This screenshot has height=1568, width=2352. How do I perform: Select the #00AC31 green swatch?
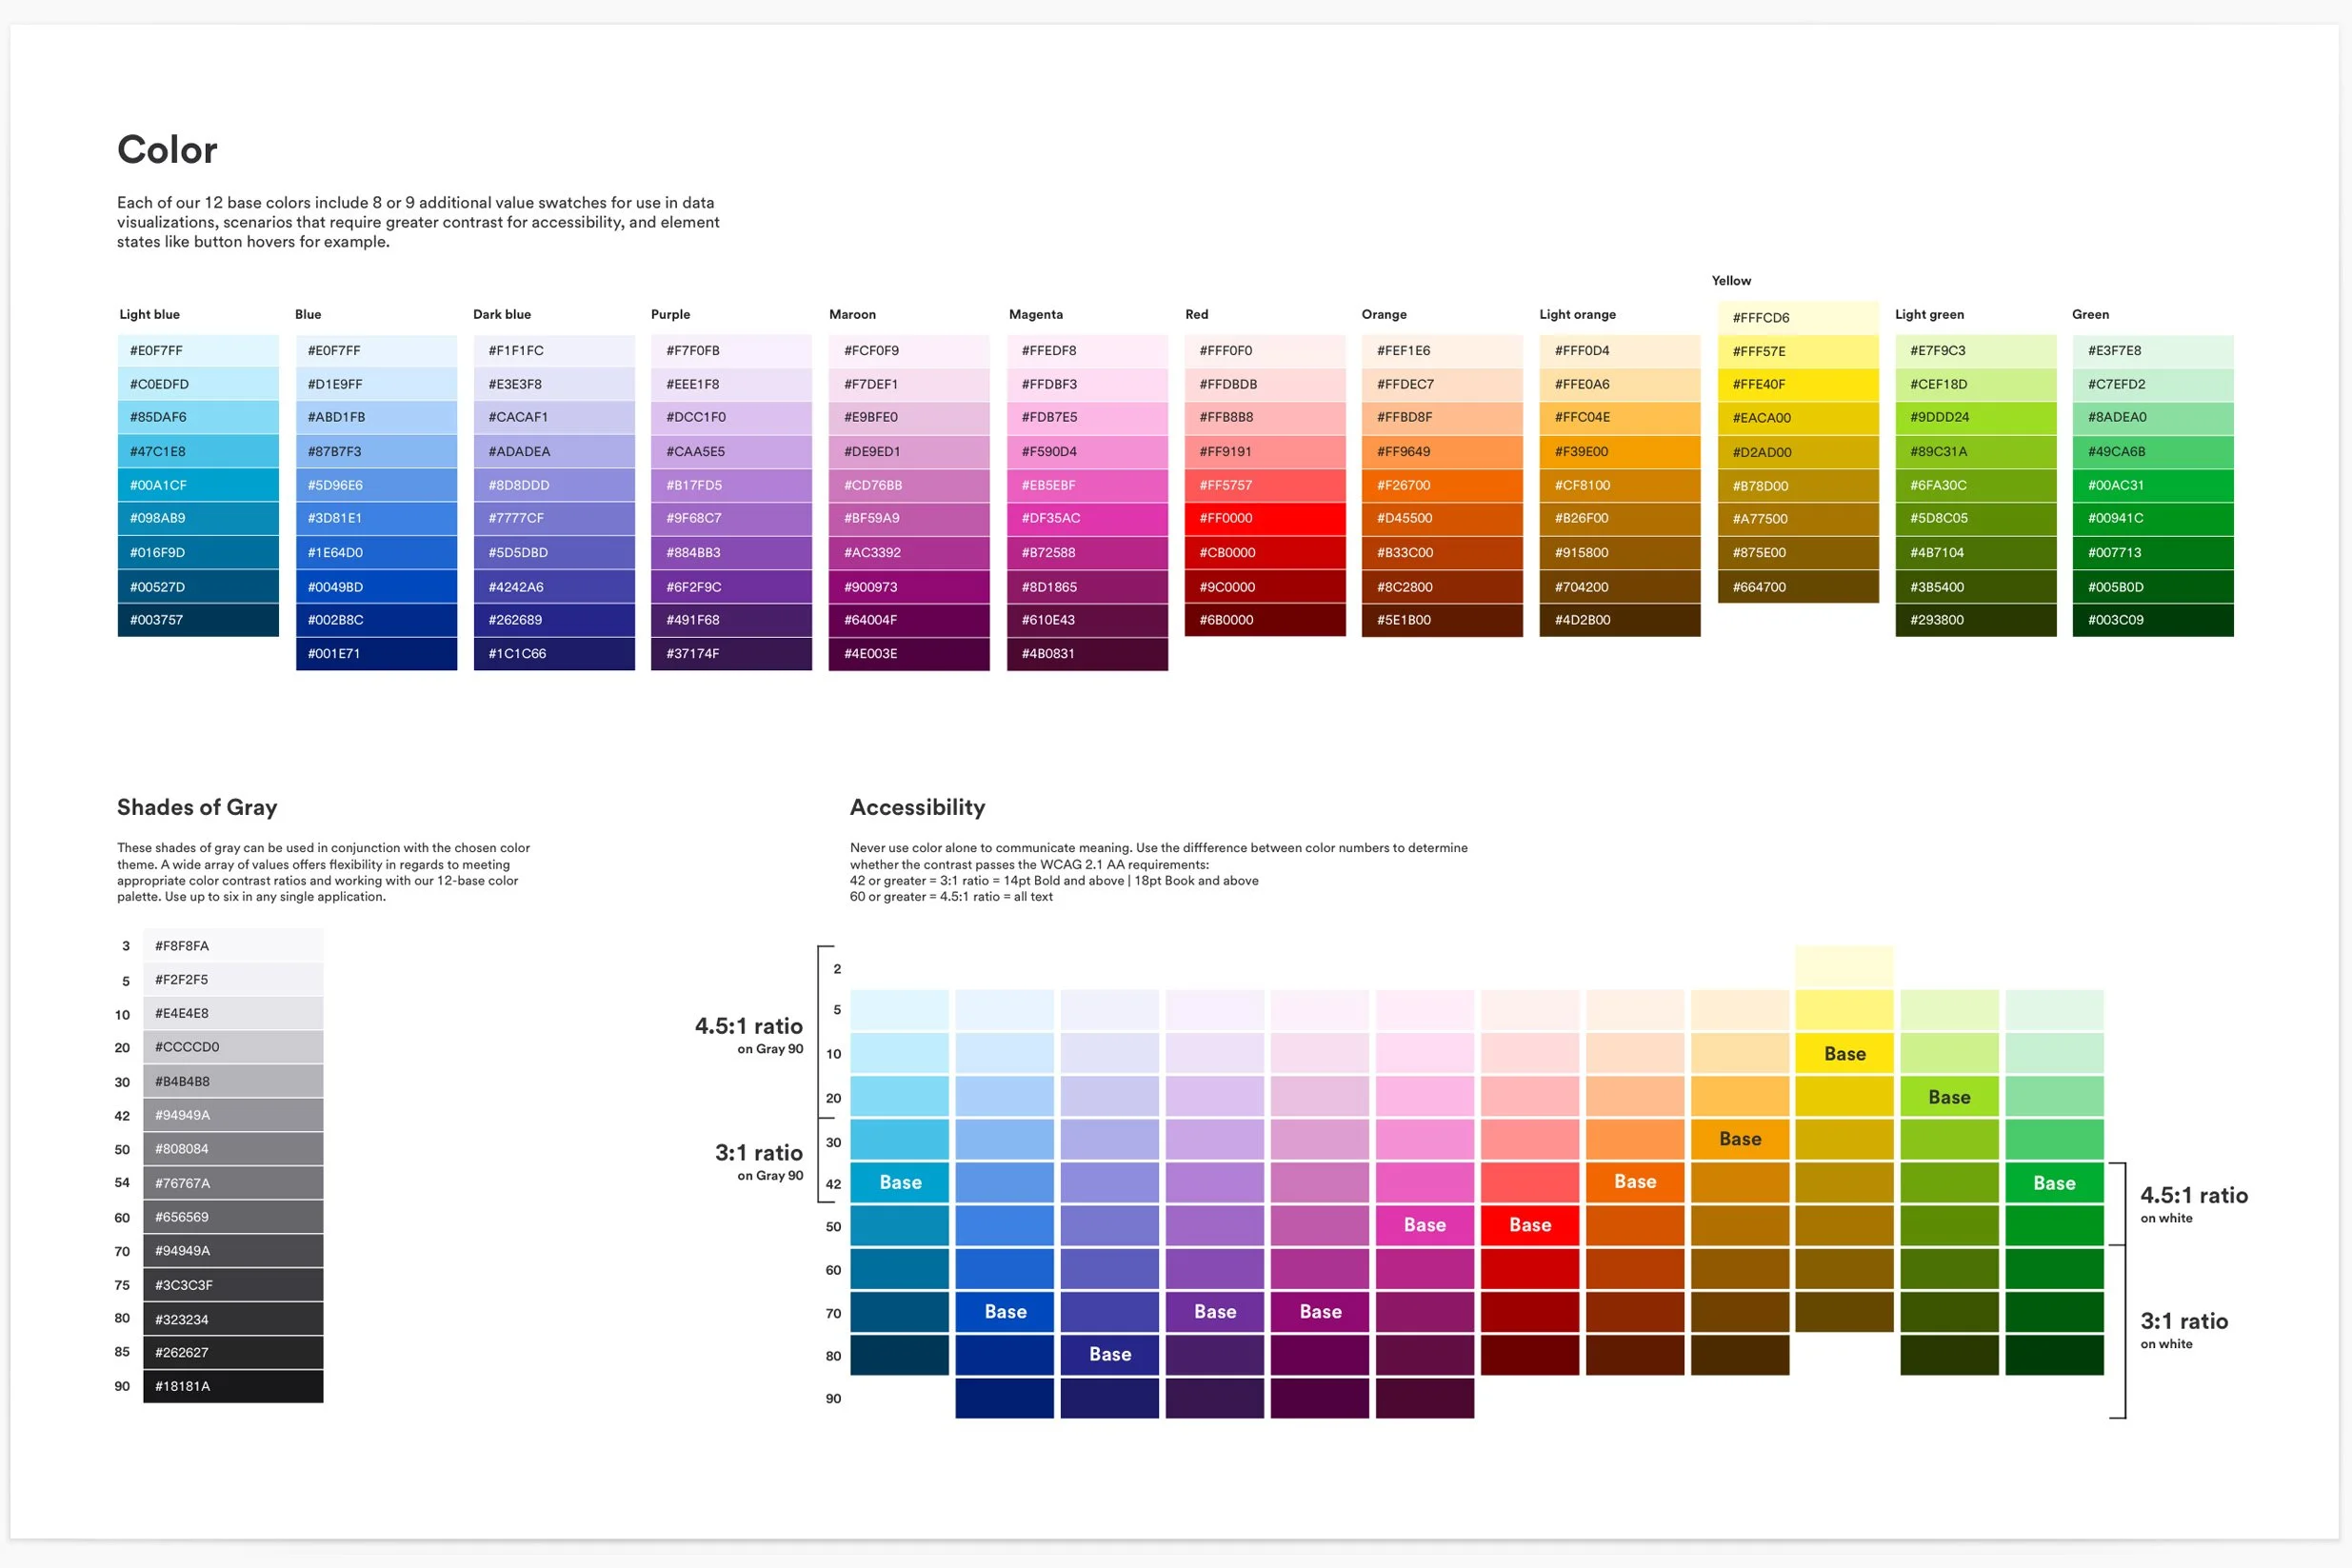(x=2153, y=485)
